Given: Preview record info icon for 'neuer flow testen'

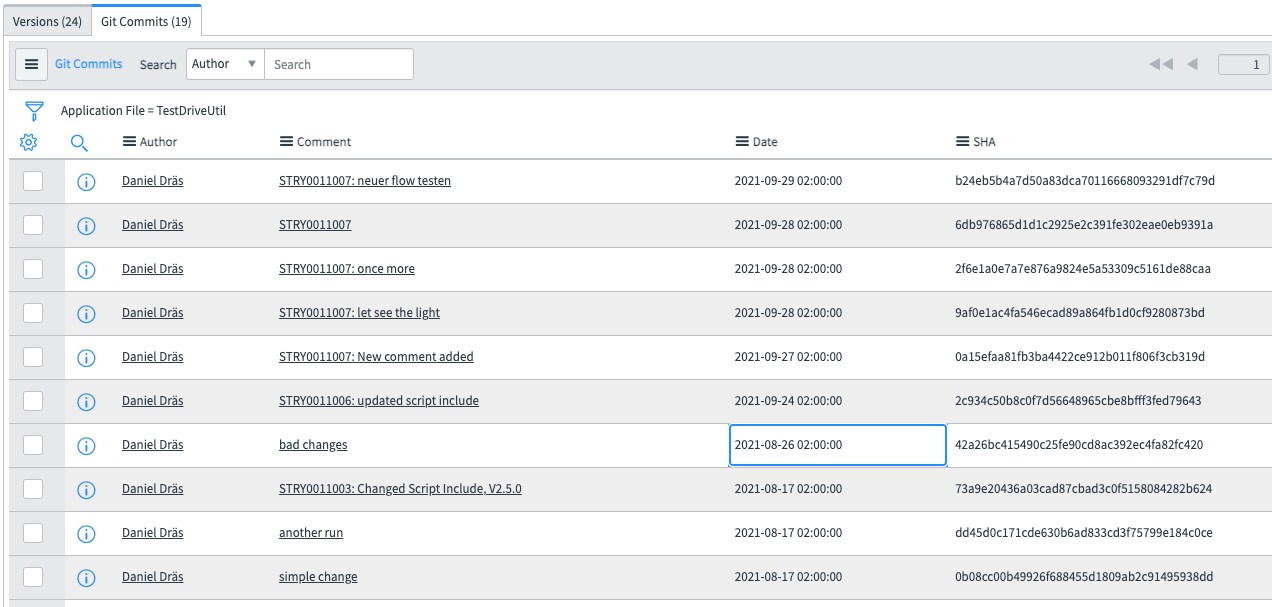Looking at the screenshot, I should [86, 182].
